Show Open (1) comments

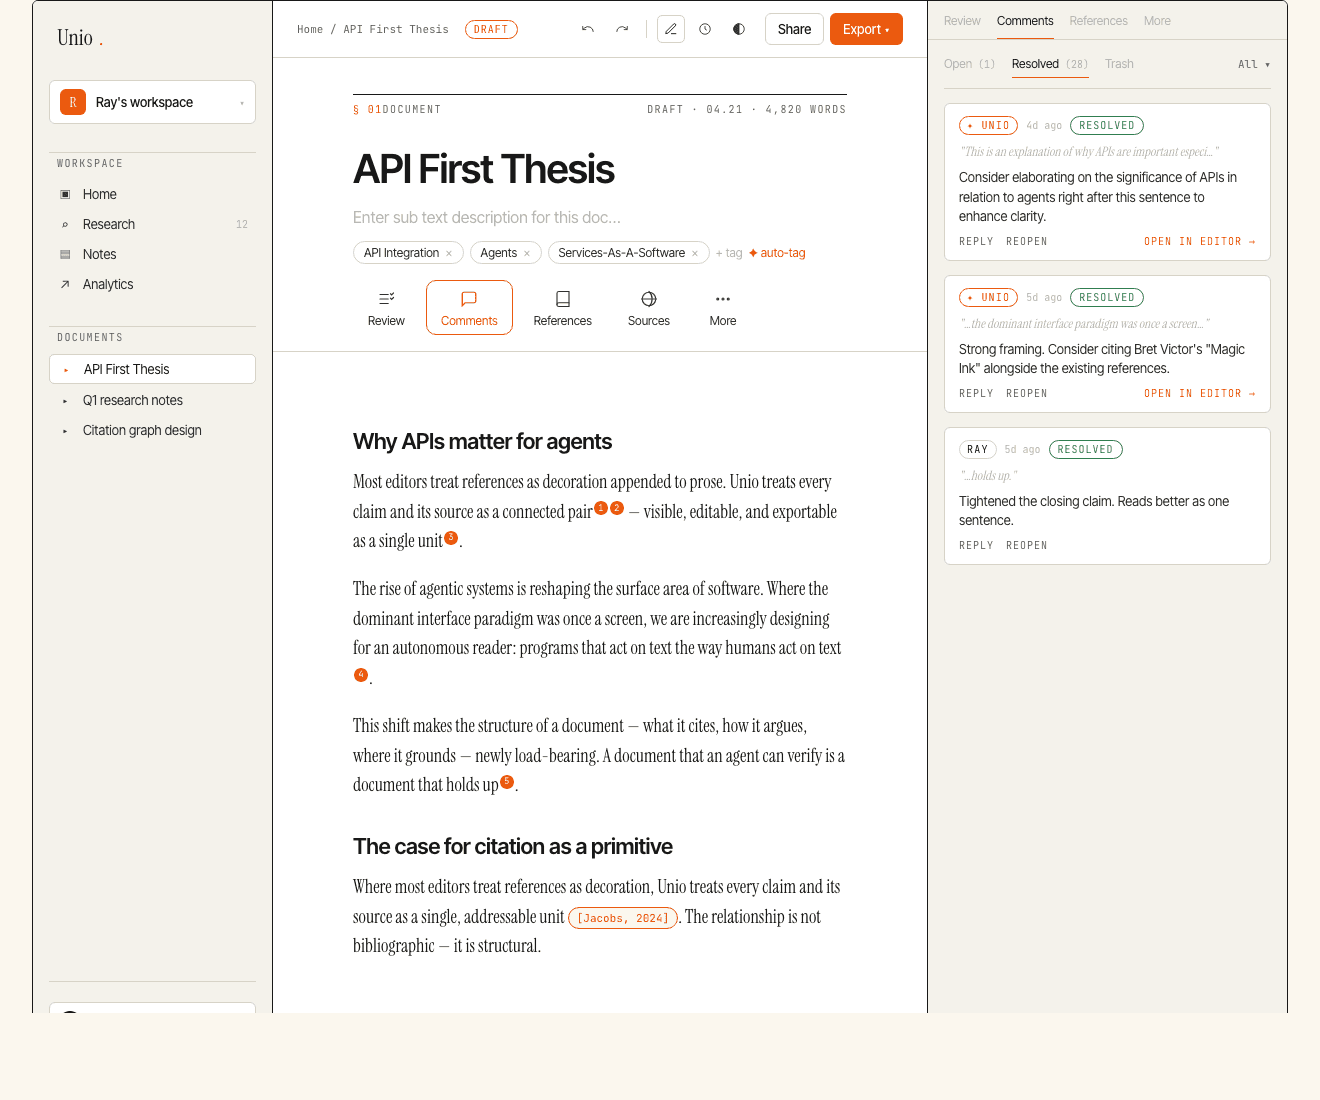(x=969, y=64)
